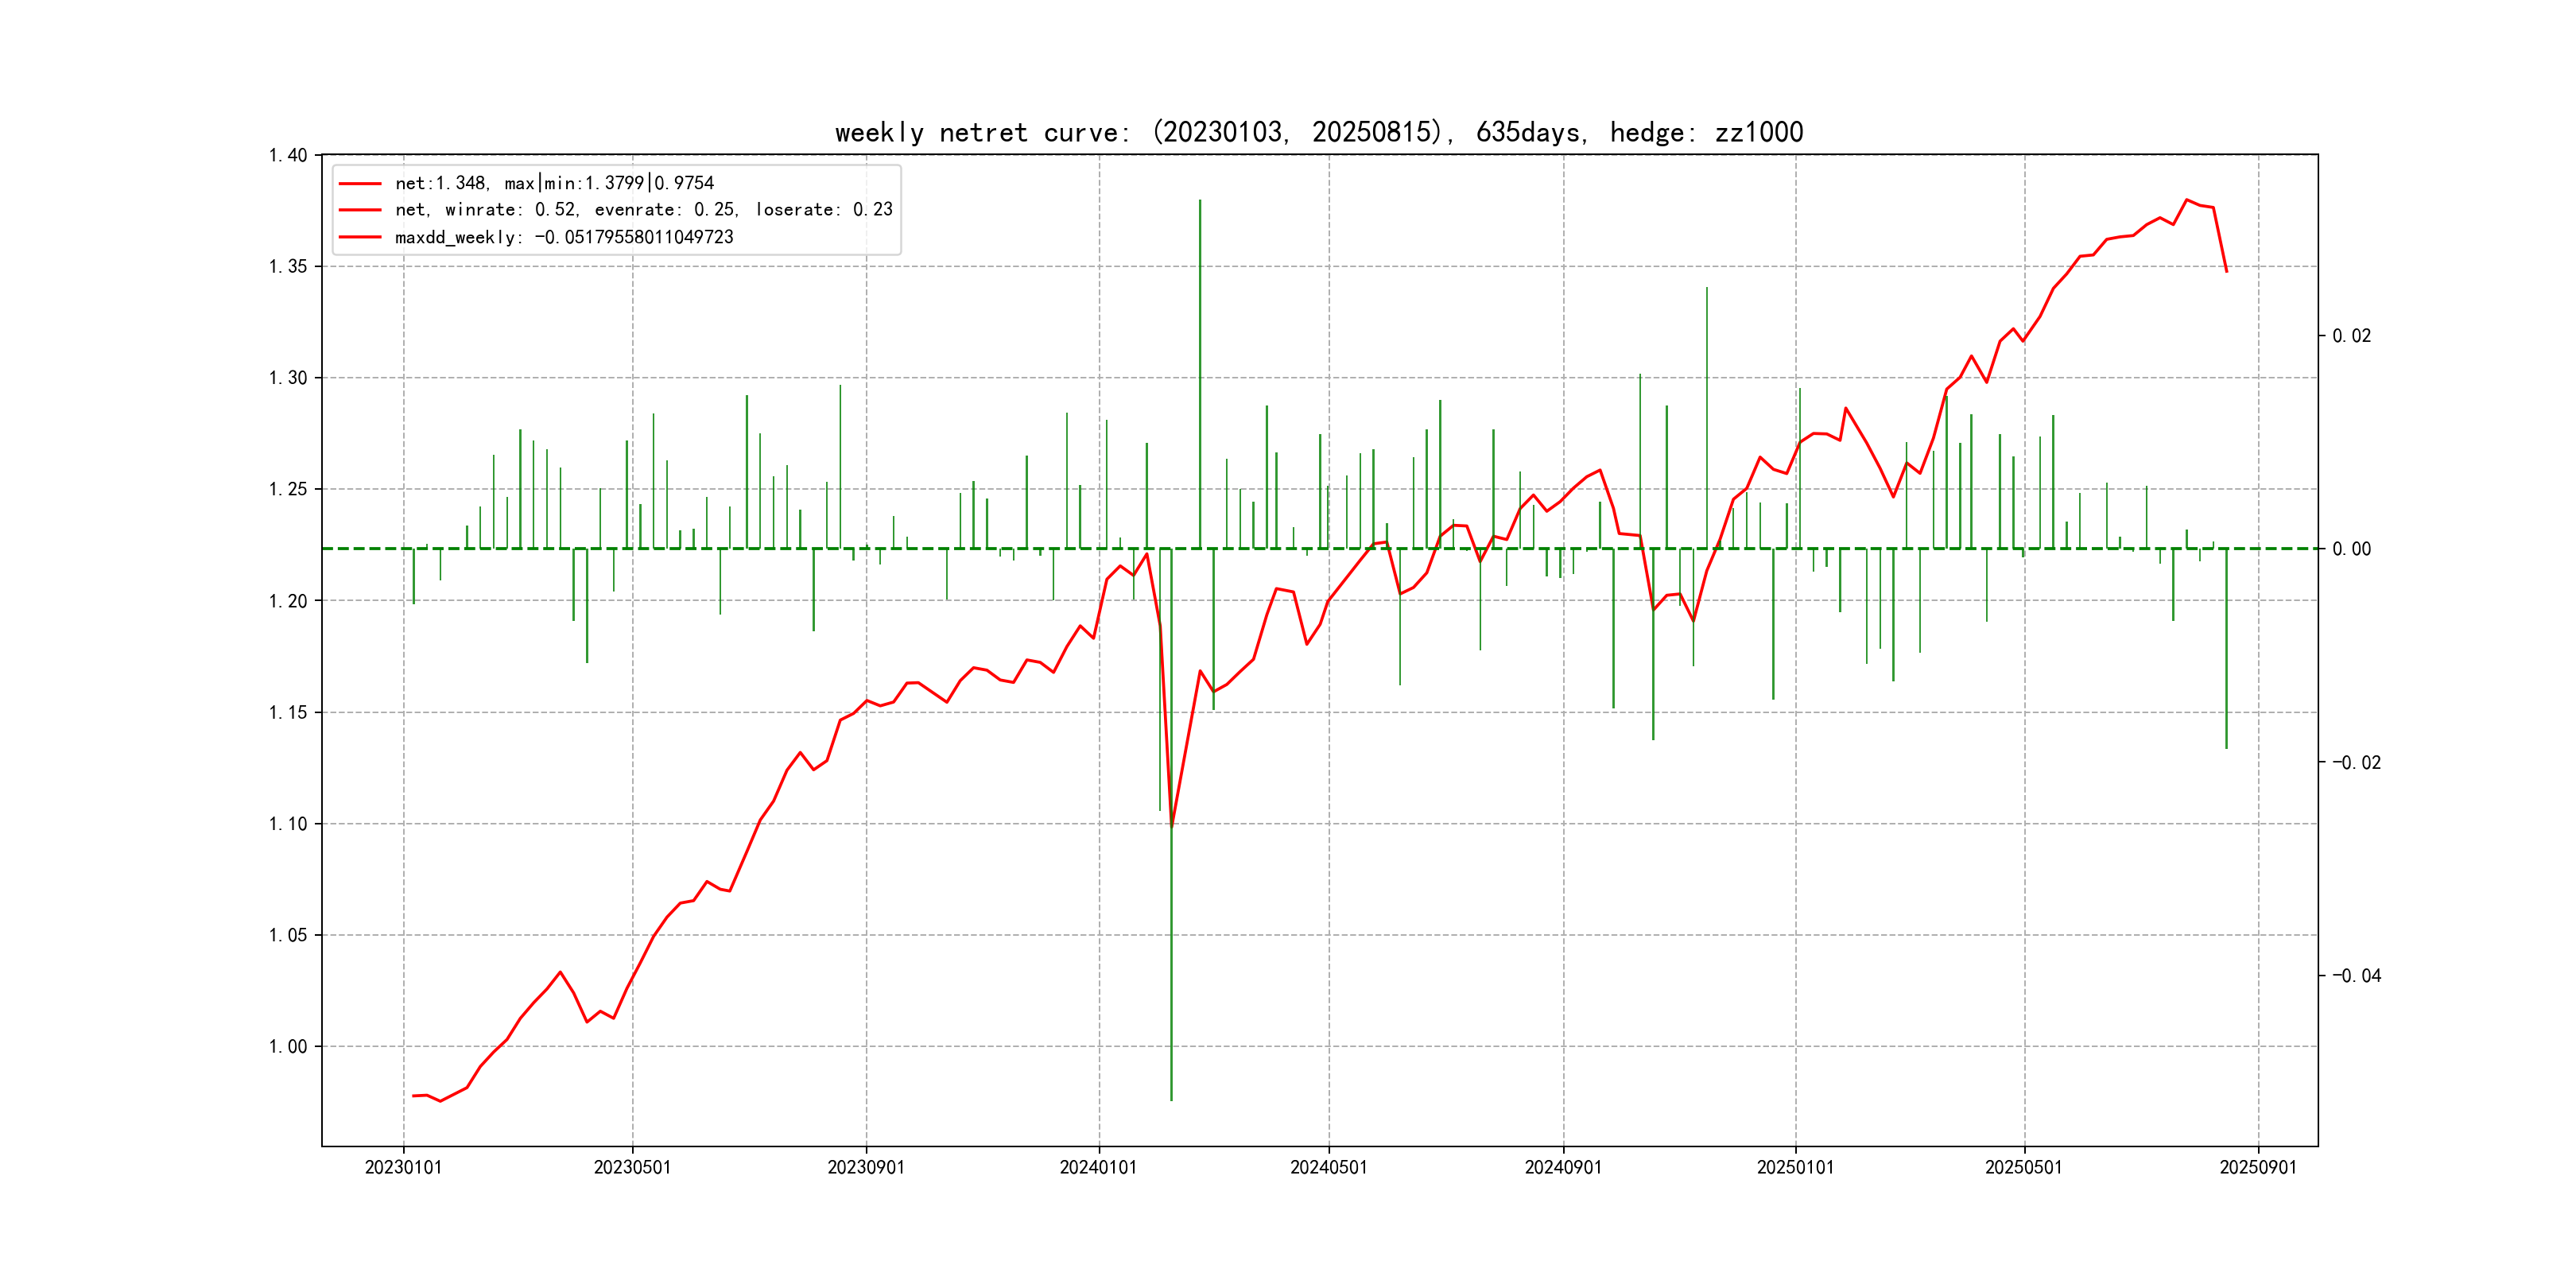Select the 20250501 date tick label
2576x1288 pixels.
[x=2024, y=1167]
